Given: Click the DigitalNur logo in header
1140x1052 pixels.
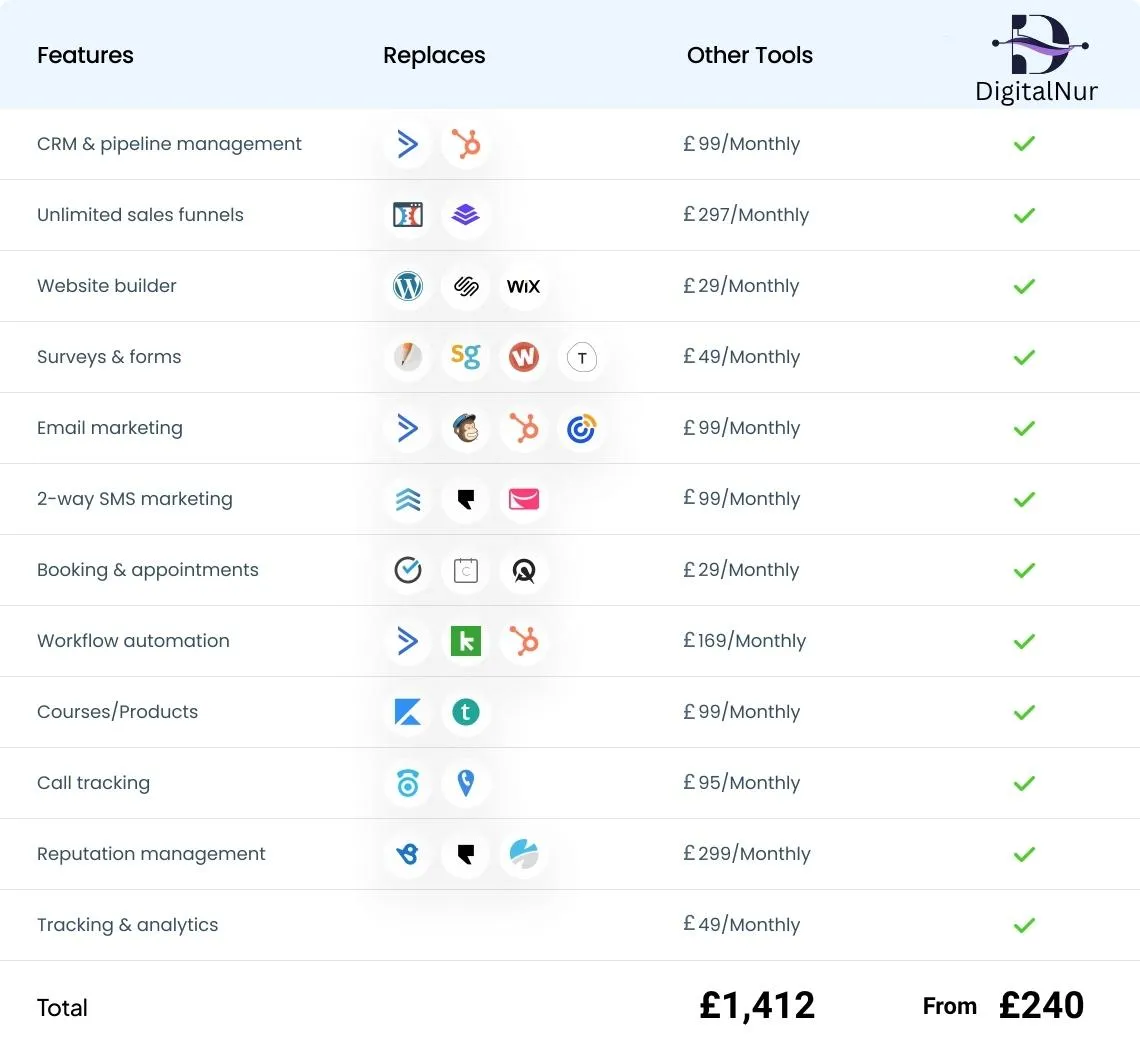Looking at the screenshot, I should pyautogui.click(x=1037, y=58).
